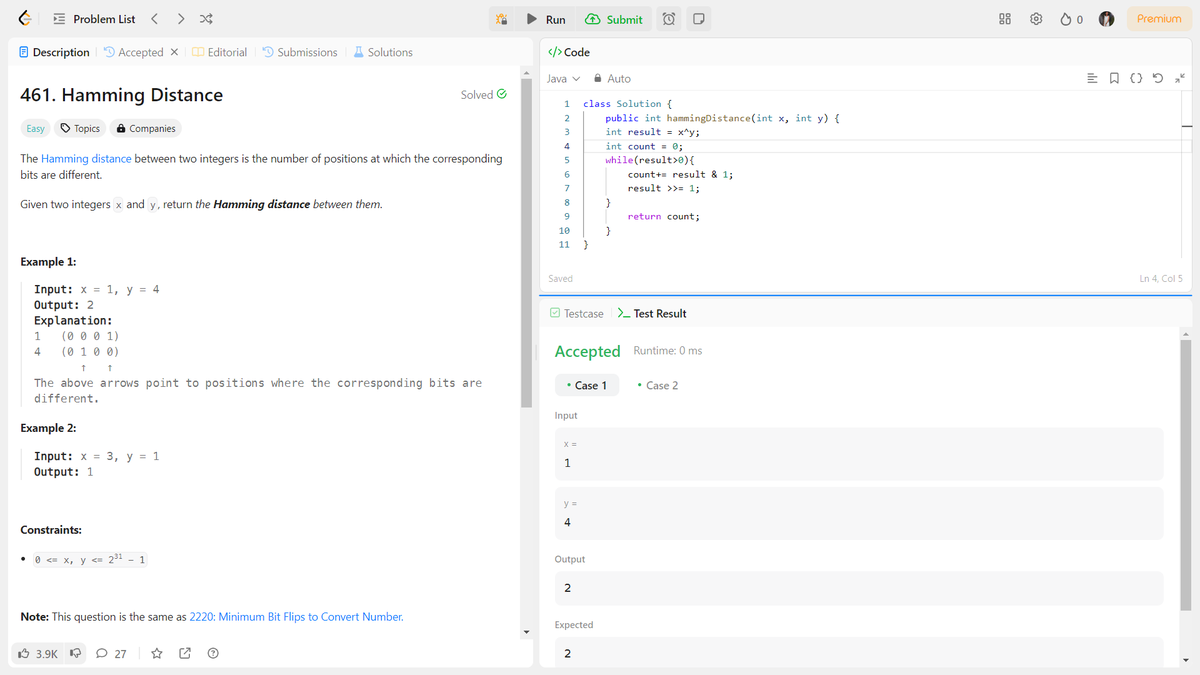Switch to the Solutions tab
The height and width of the screenshot is (675, 1200).
tap(382, 52)
